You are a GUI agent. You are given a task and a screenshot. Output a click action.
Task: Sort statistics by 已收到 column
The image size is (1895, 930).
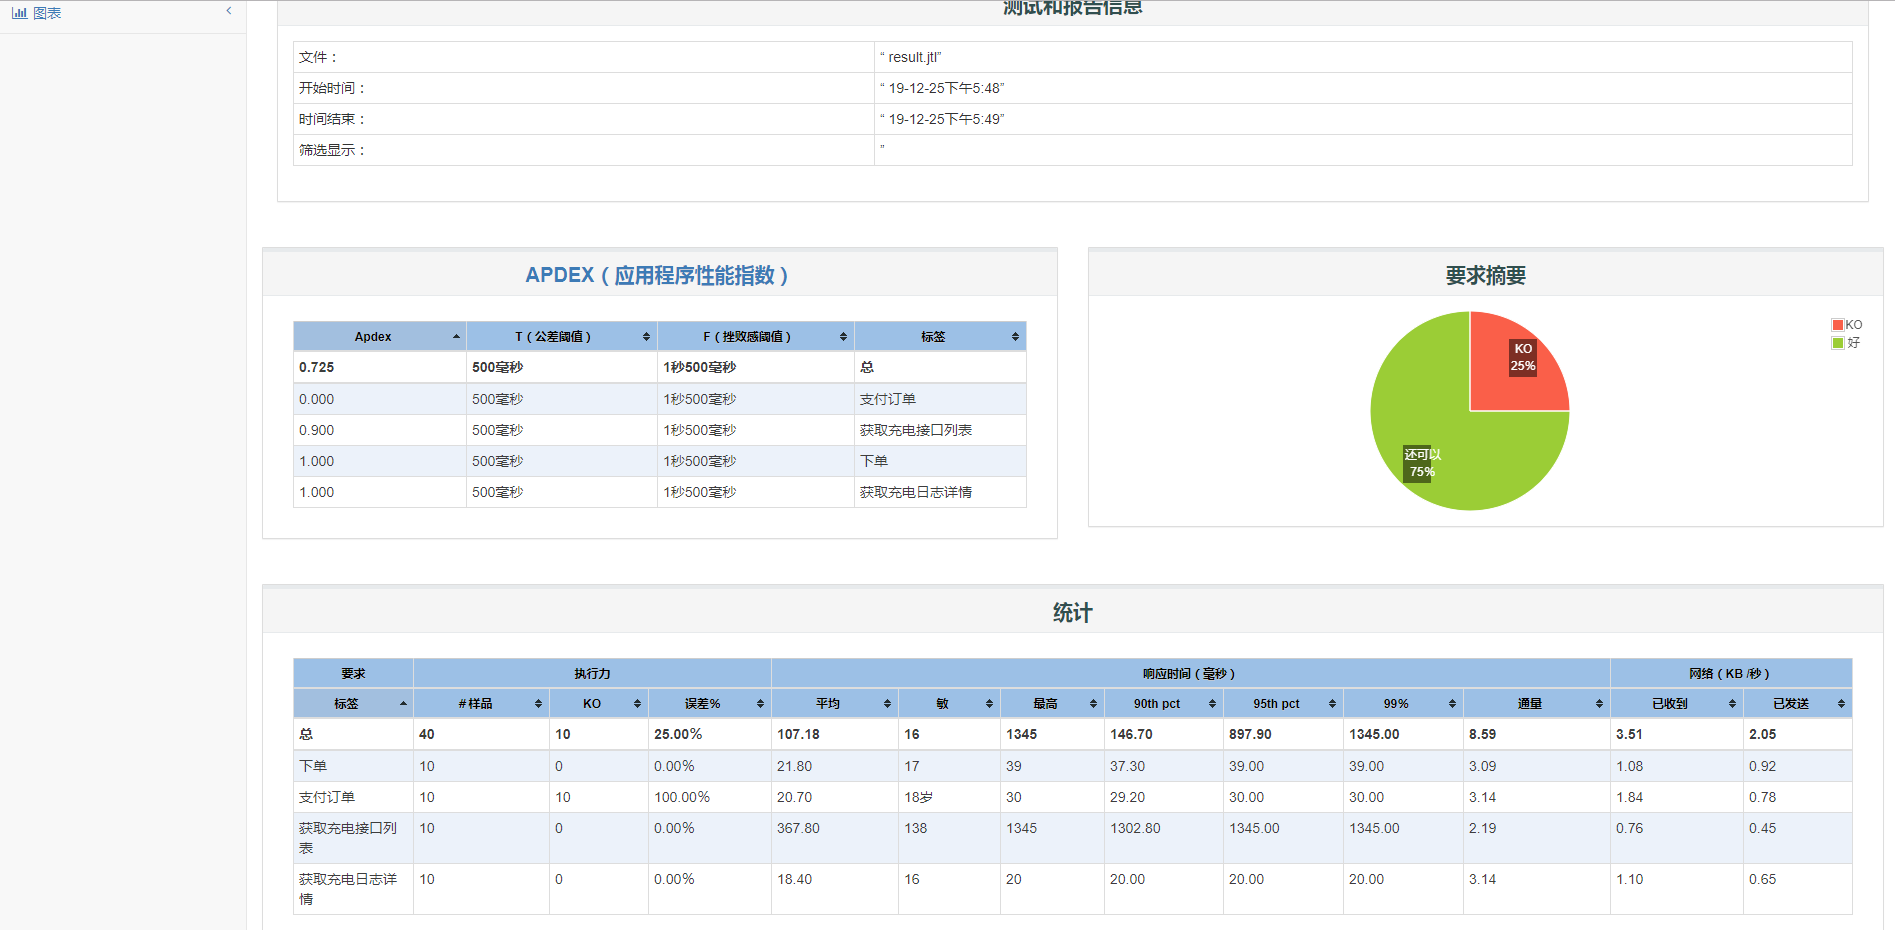click(1677, 703)
